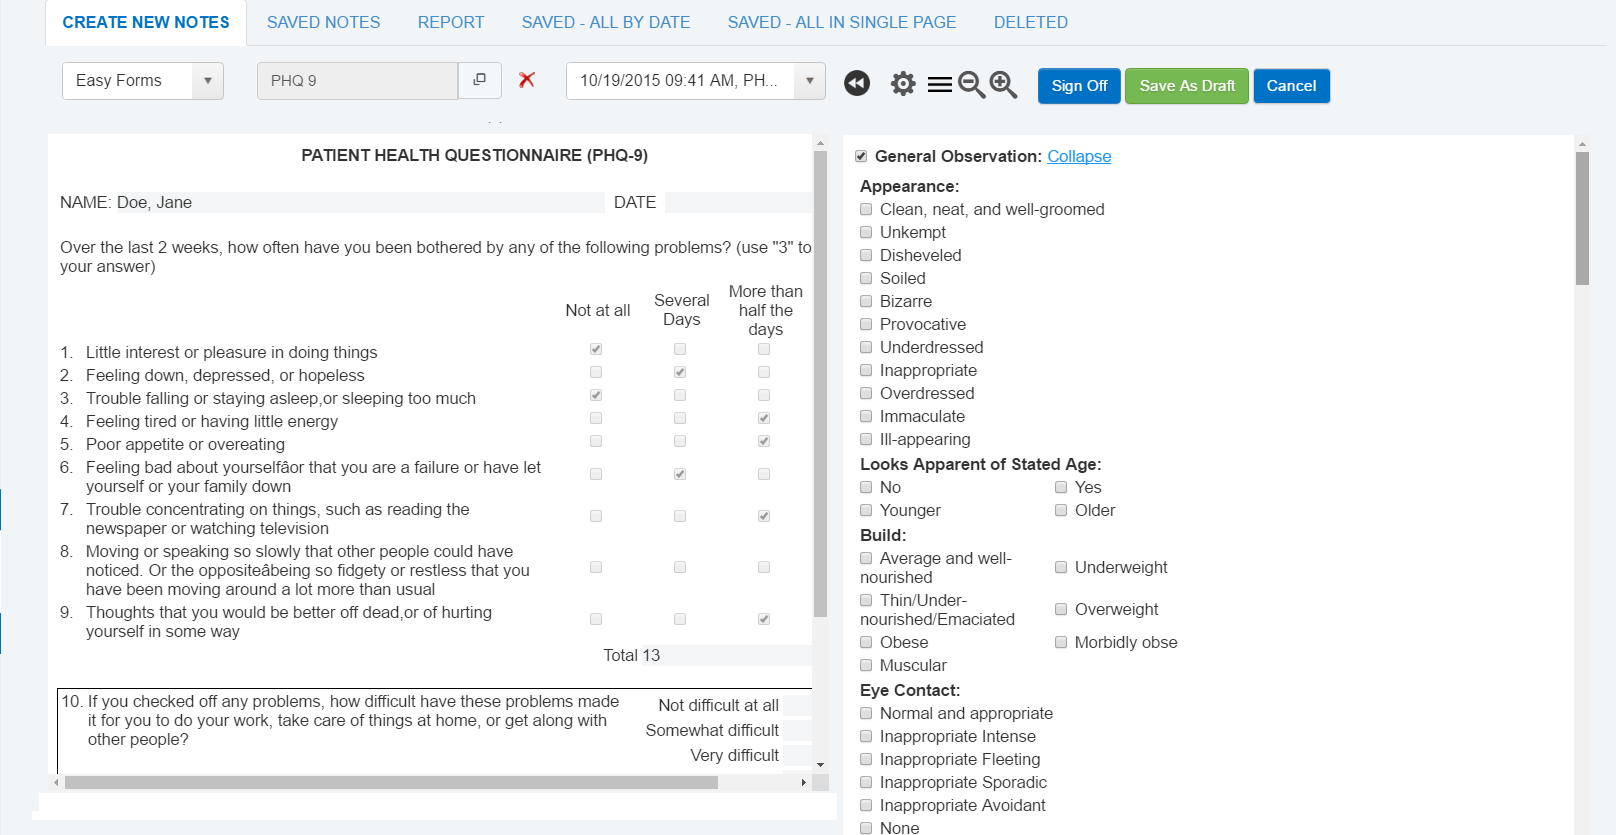1616x835 pixels.
Task: Tick the Disheveled appearance checkbox
Action: 866,255
